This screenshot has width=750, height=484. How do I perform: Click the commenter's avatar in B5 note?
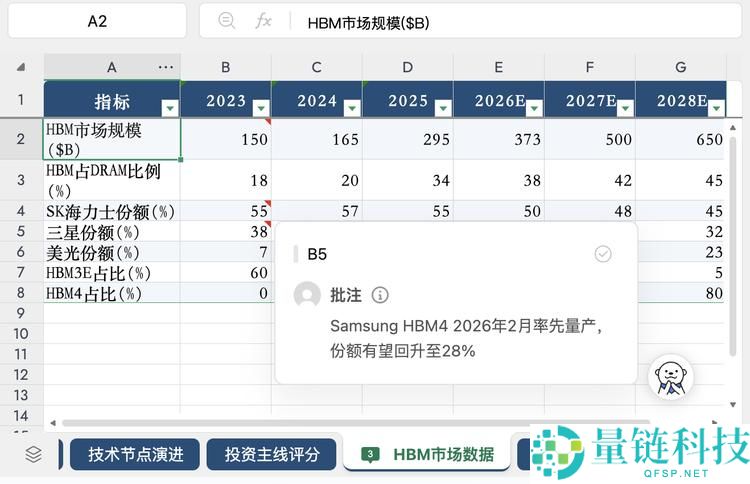point(307,295)
